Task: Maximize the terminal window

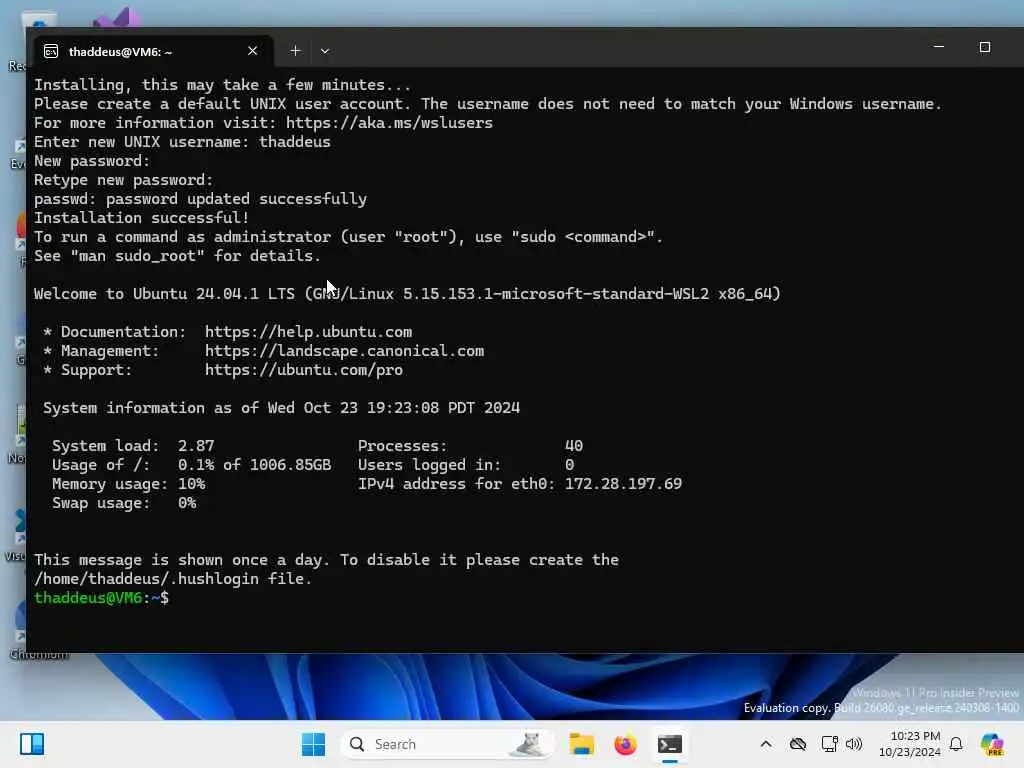Action: point(985,47)
